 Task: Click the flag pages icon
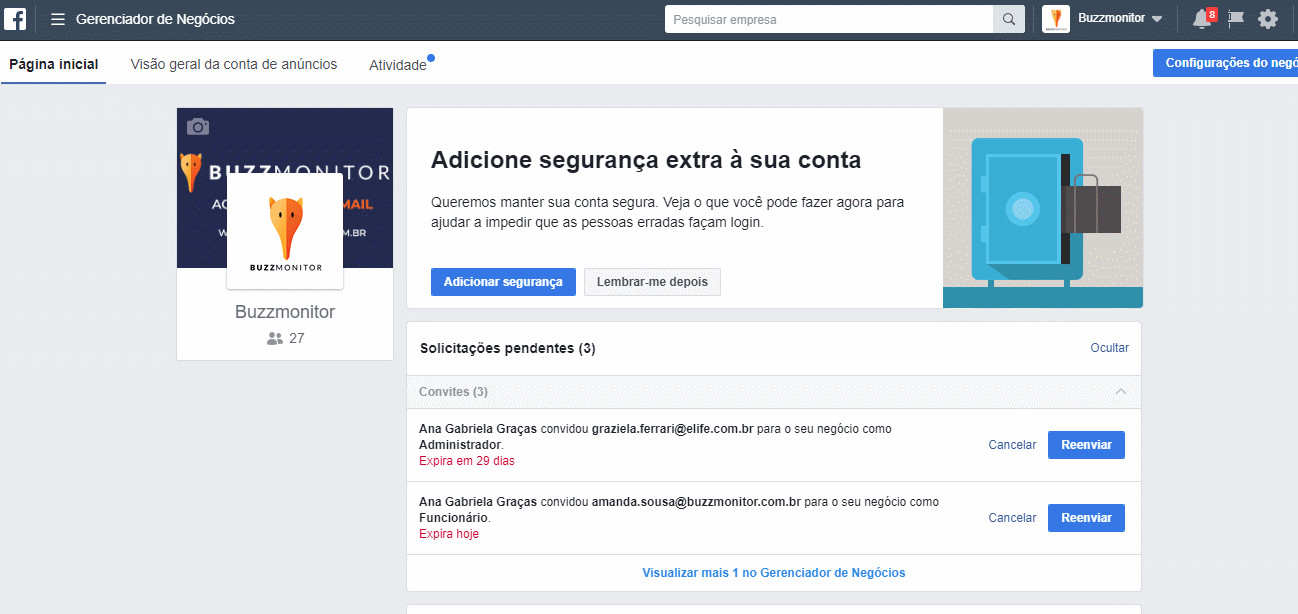(1236, 19)
